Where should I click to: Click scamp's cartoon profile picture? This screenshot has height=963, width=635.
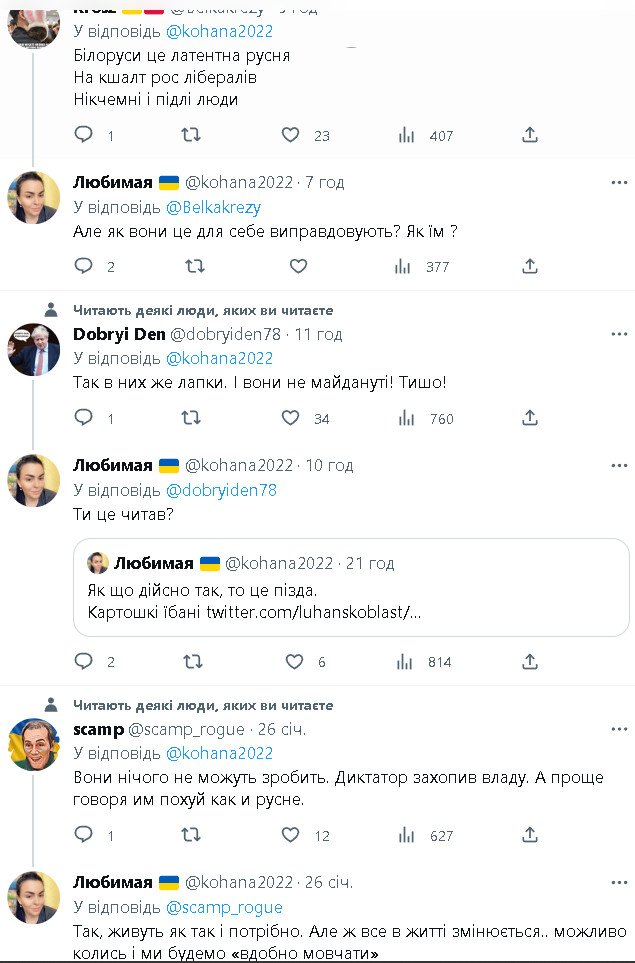tap(34, 744)
